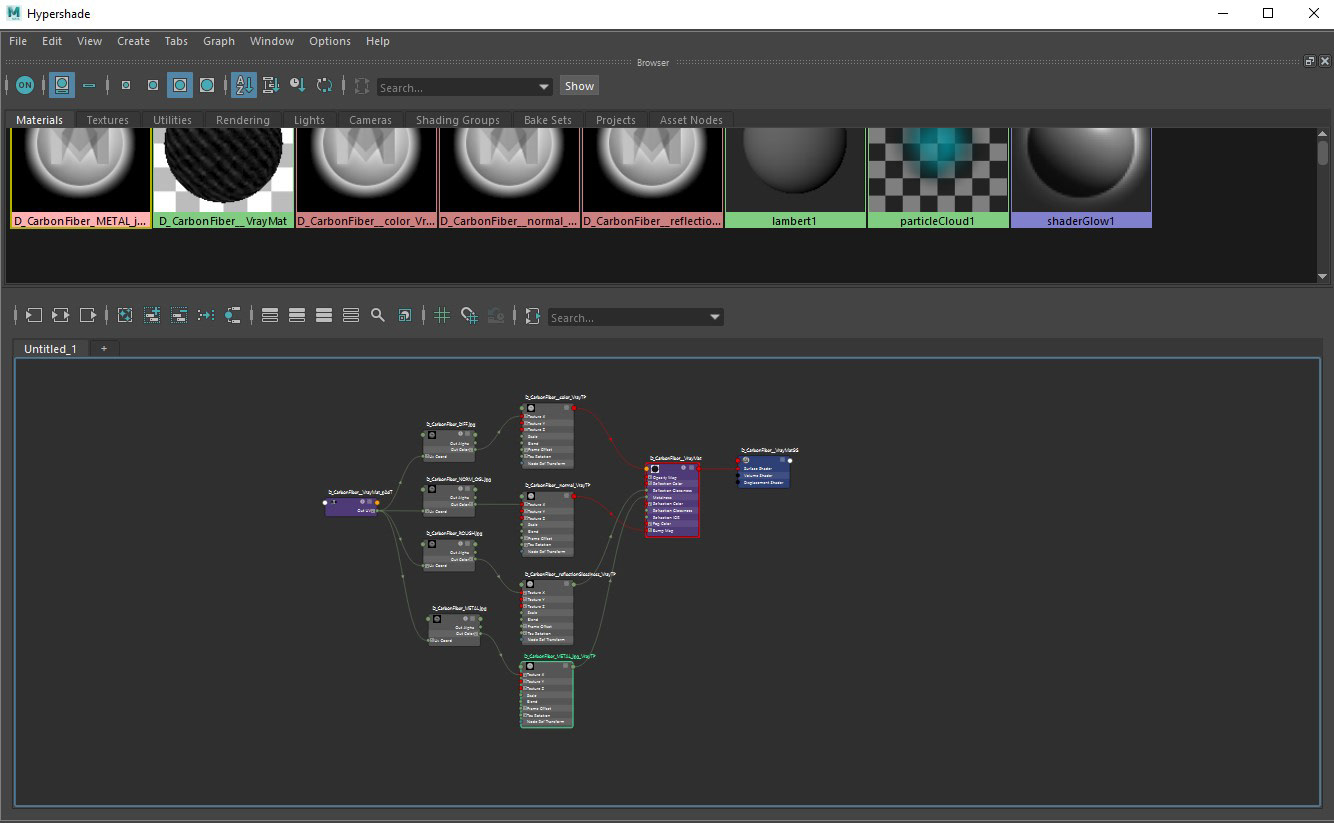Set browser swatches to medium size

click(x=152, y=86)
